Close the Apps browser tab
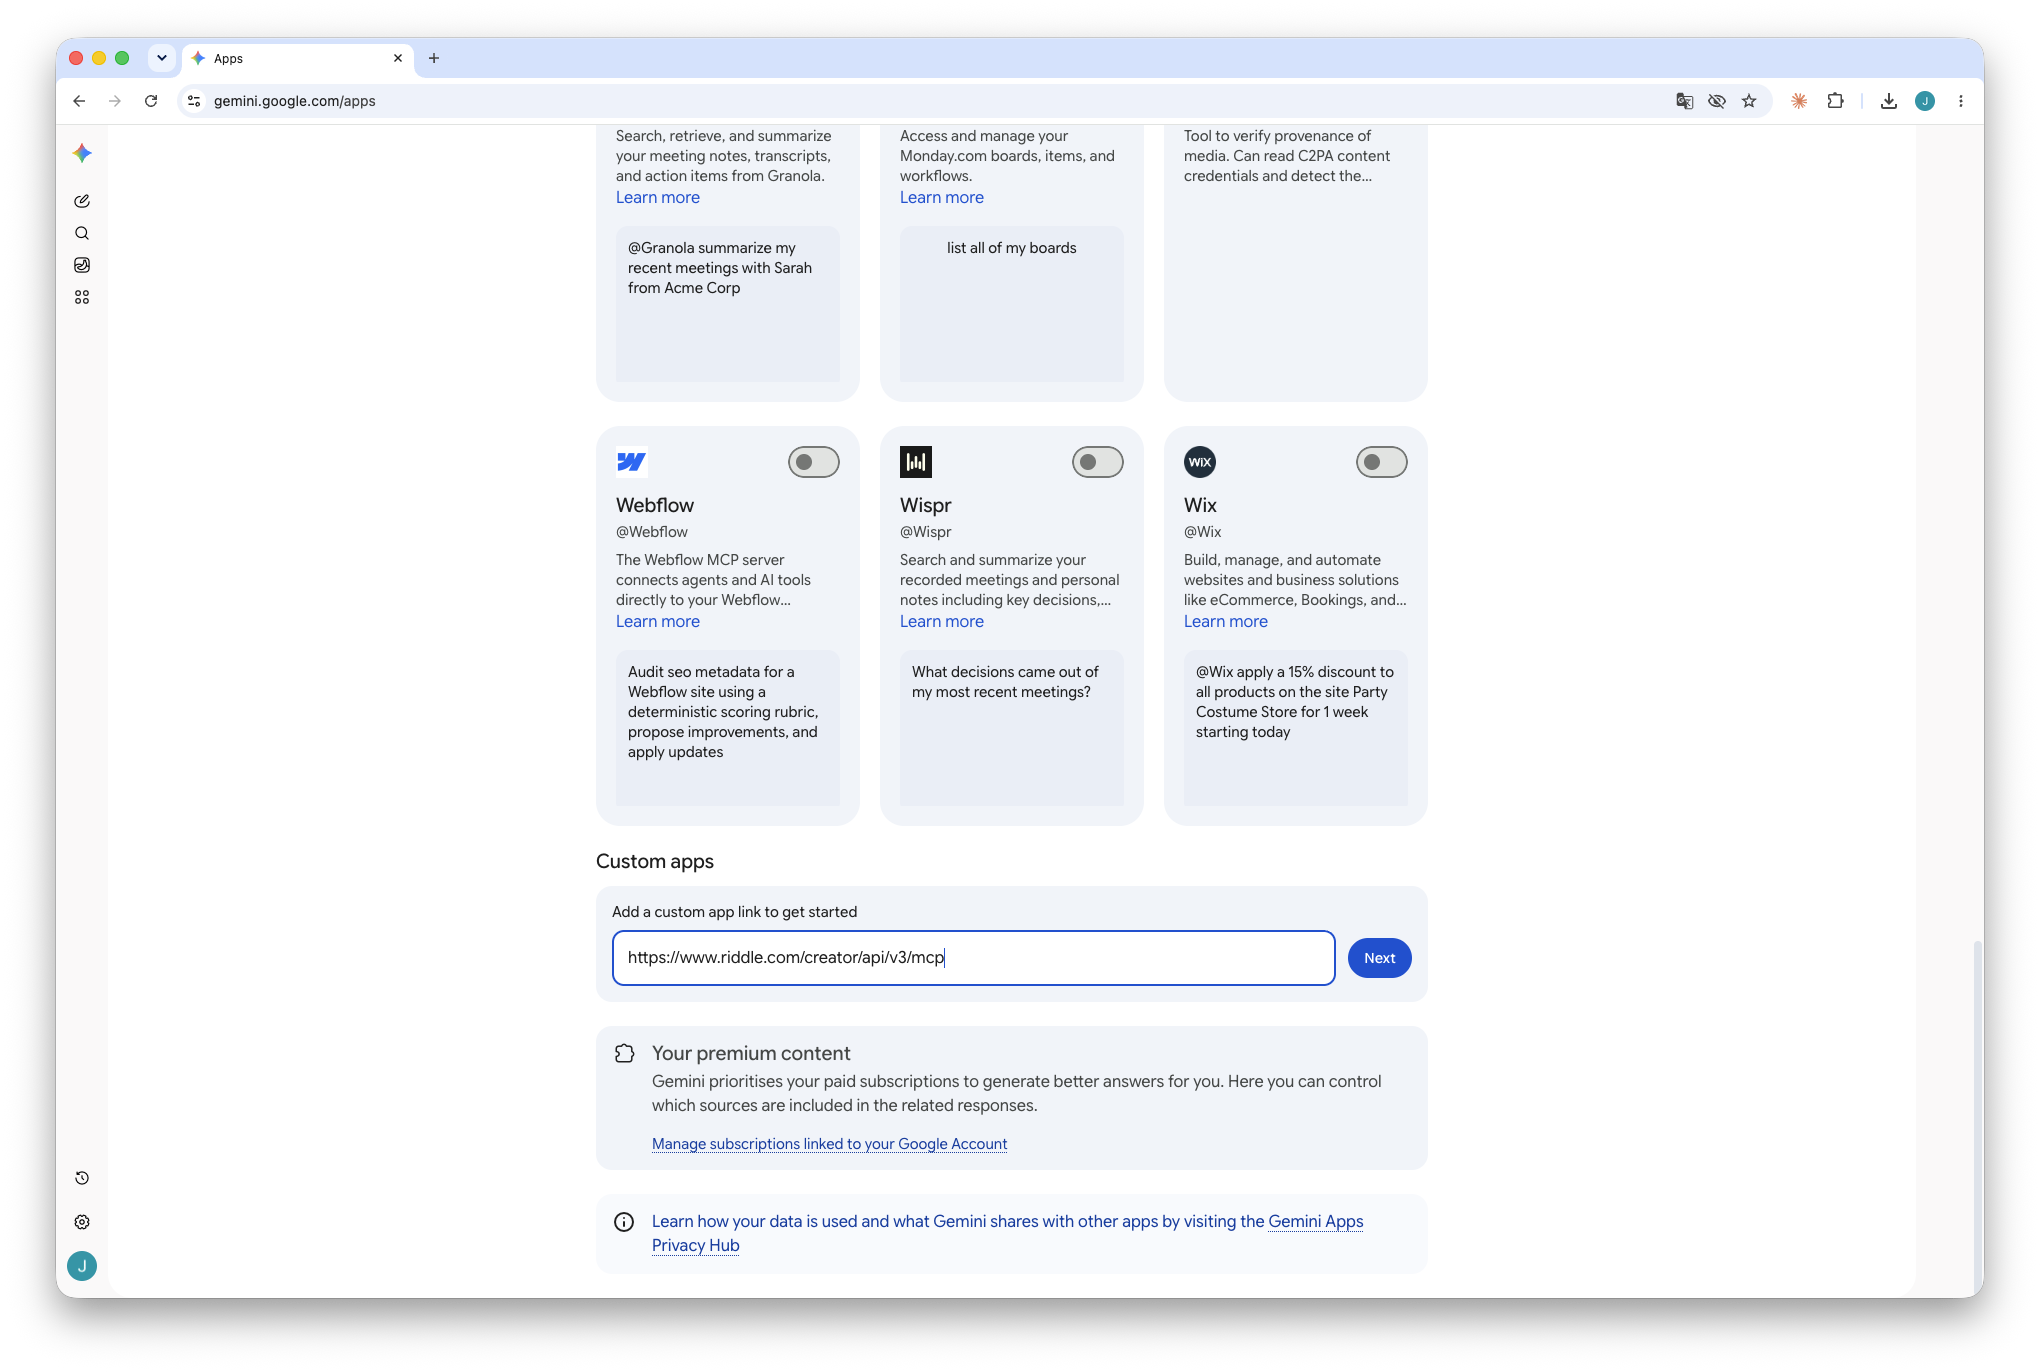 [x=398, y=58]
